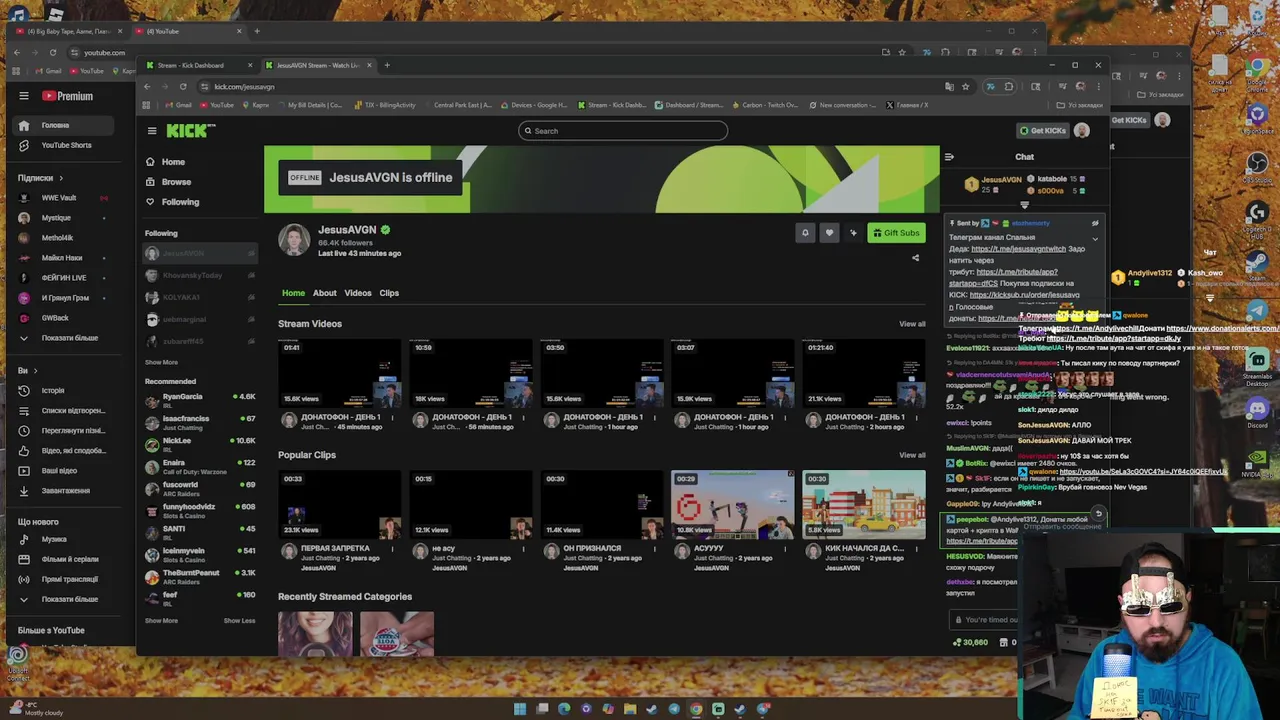Open Telegram from the taskbar
Viewport: 1280px width, 720px height.
point(674,709)
